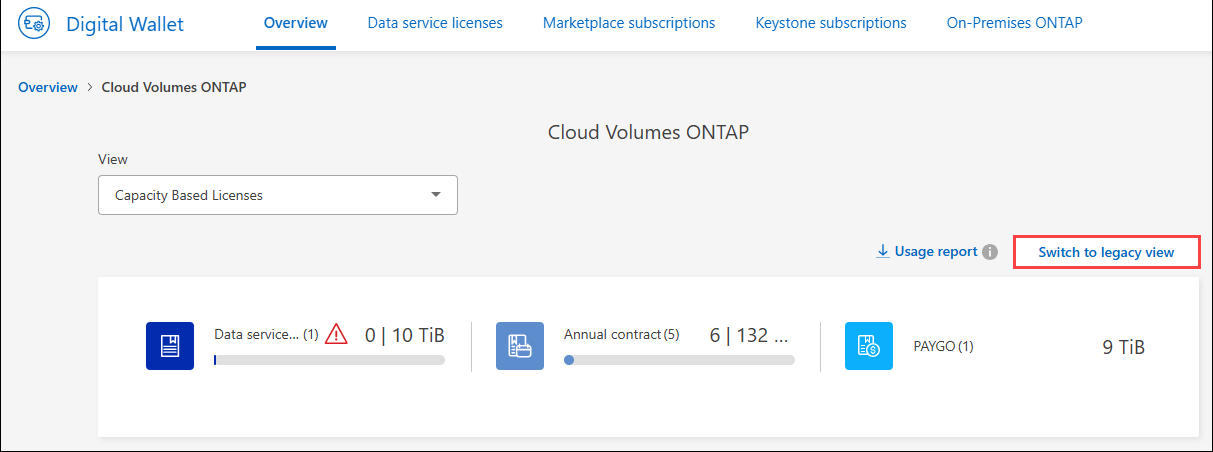Click the Usage report download icon
1213x452 pixels.
point(883,252)
